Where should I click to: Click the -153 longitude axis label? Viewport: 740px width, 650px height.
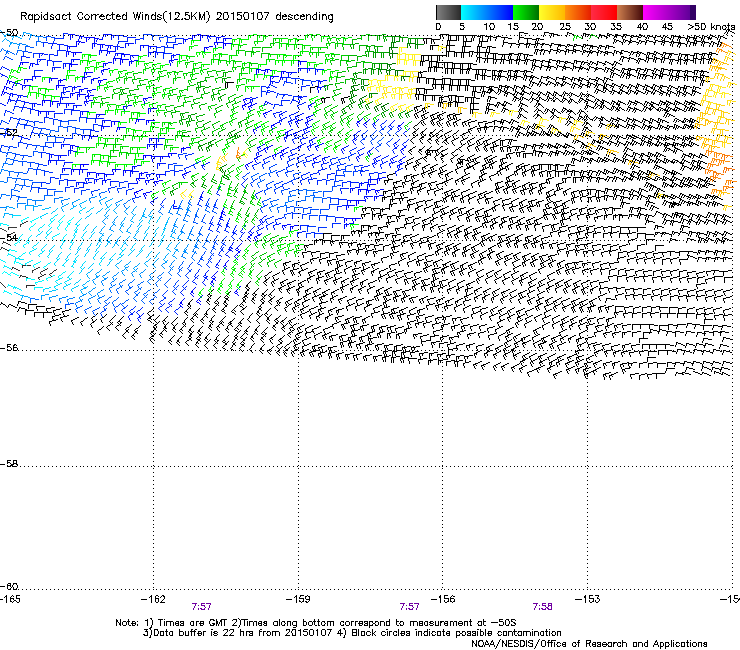(588, 599)
